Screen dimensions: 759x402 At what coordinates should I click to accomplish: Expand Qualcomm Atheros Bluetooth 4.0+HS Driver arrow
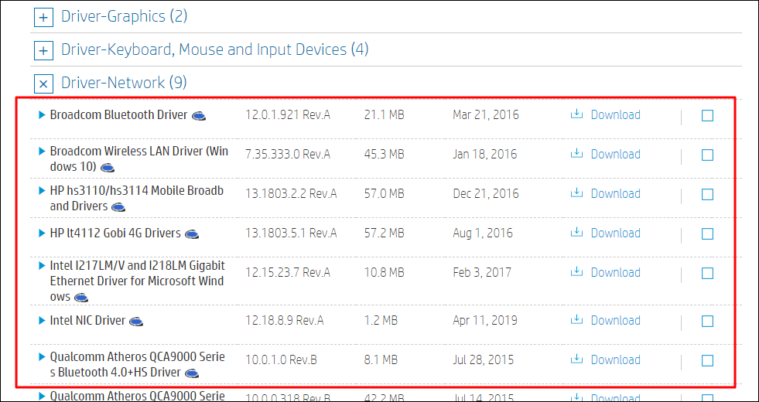pyautogui.click(x=41, y=356)
